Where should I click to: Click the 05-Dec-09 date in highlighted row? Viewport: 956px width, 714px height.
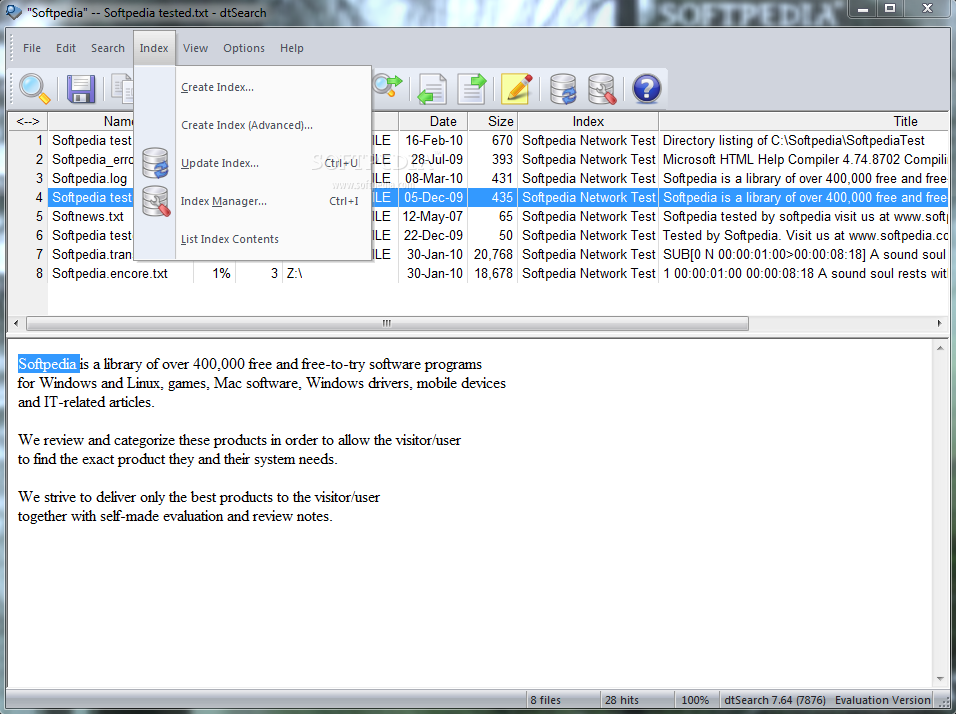click(x=433, y=198)
